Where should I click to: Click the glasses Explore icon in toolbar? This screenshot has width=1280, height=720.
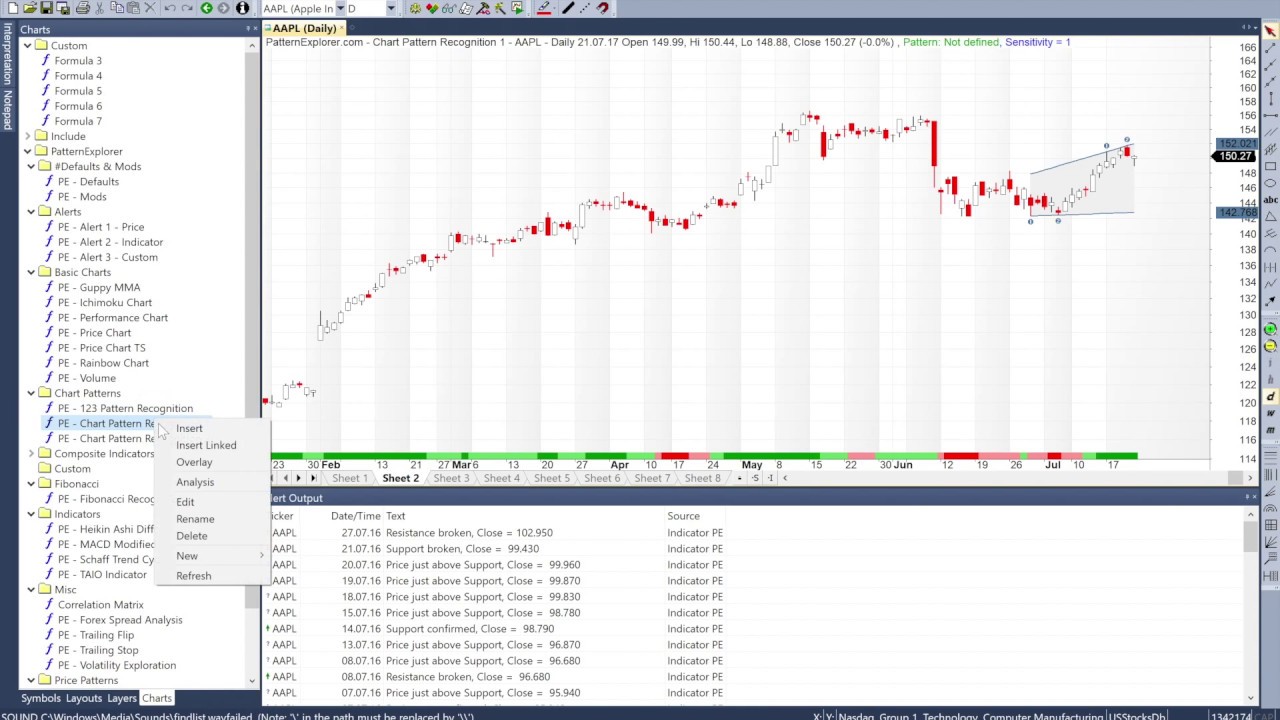[449, 8]
